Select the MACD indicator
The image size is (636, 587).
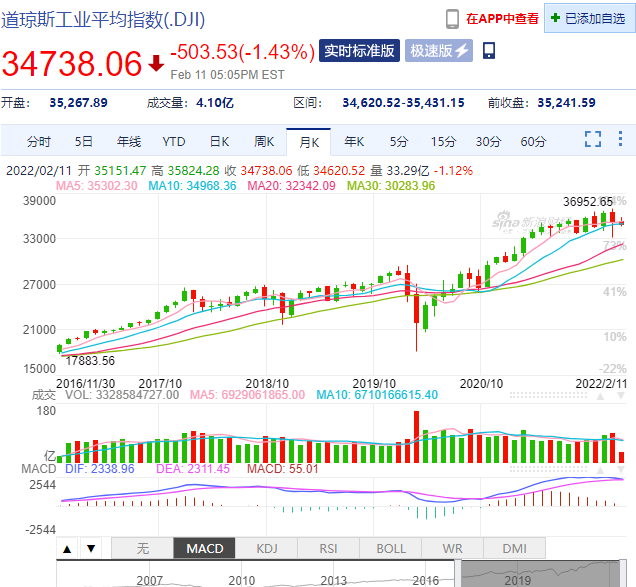click(x=204, y=549)
